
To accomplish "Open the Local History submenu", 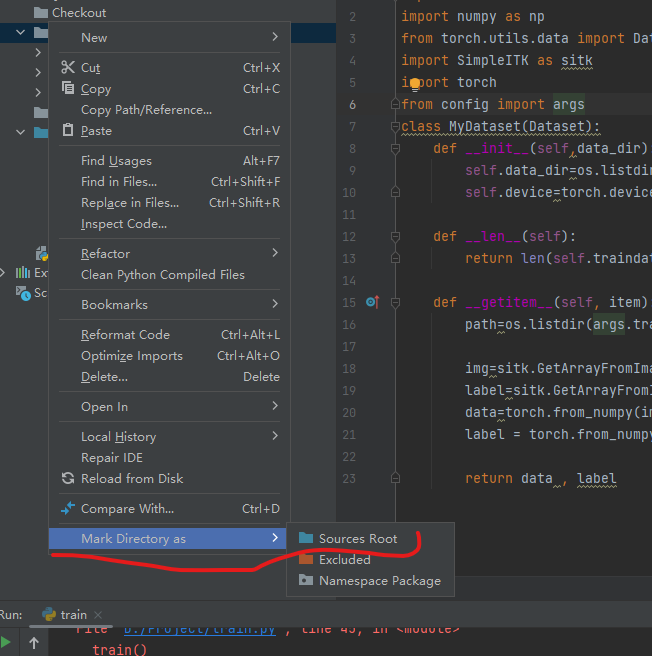I will [169, 437].
